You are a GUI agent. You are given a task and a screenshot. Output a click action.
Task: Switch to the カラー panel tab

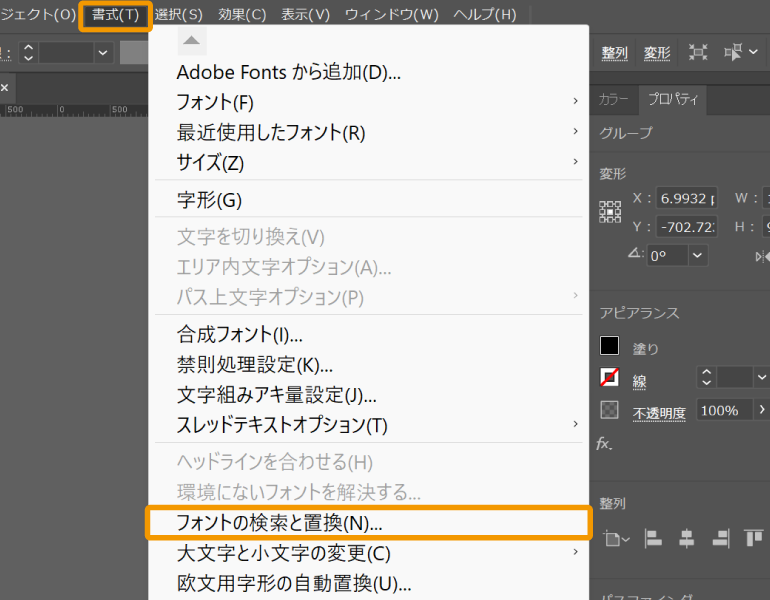pos(614,99)
